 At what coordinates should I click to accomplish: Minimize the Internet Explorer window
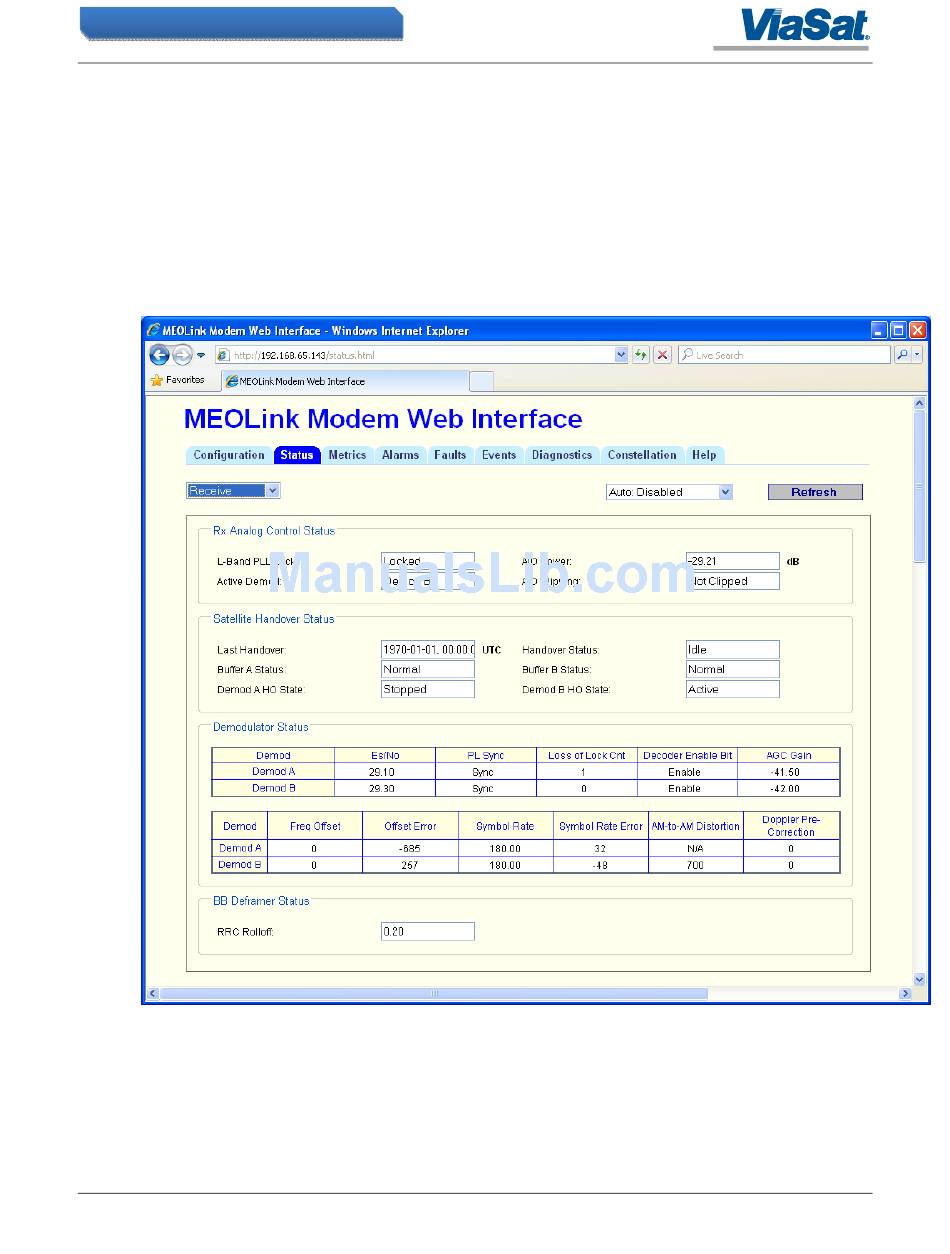(879, 330)
